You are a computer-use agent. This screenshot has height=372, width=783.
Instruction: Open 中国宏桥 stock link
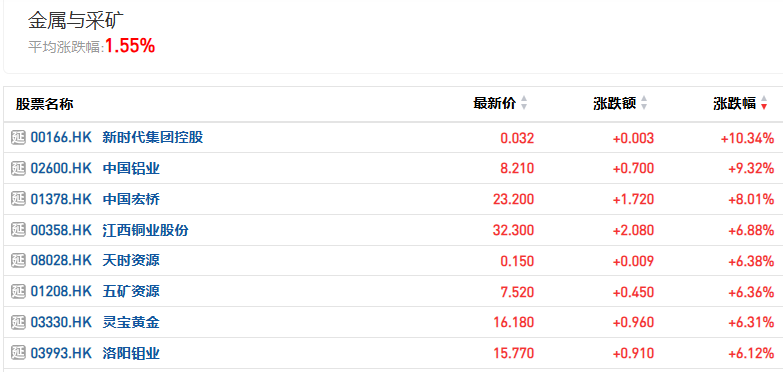point(131,199)
